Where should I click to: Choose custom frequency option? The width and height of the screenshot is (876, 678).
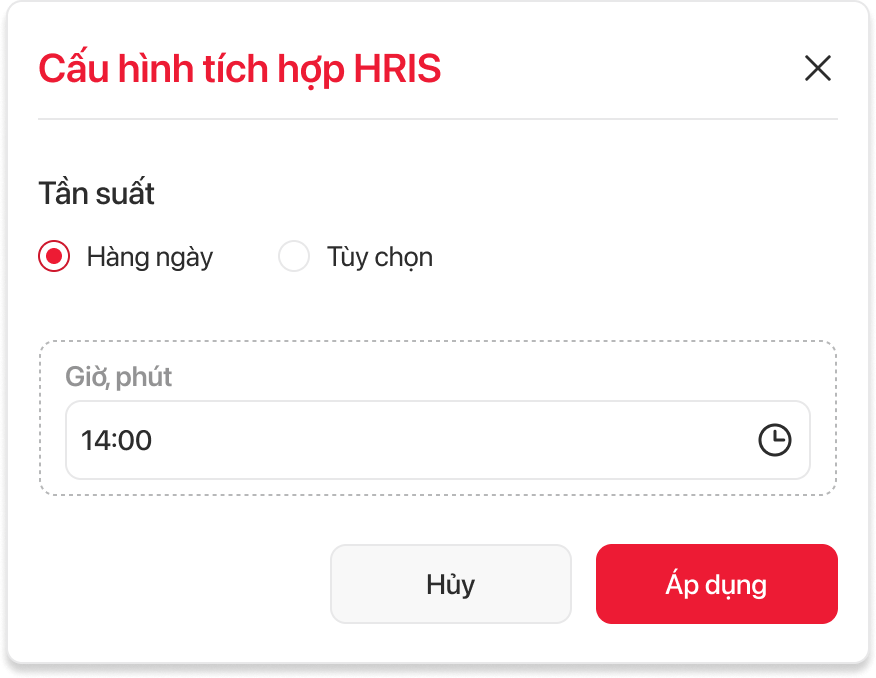pos(294,256)
